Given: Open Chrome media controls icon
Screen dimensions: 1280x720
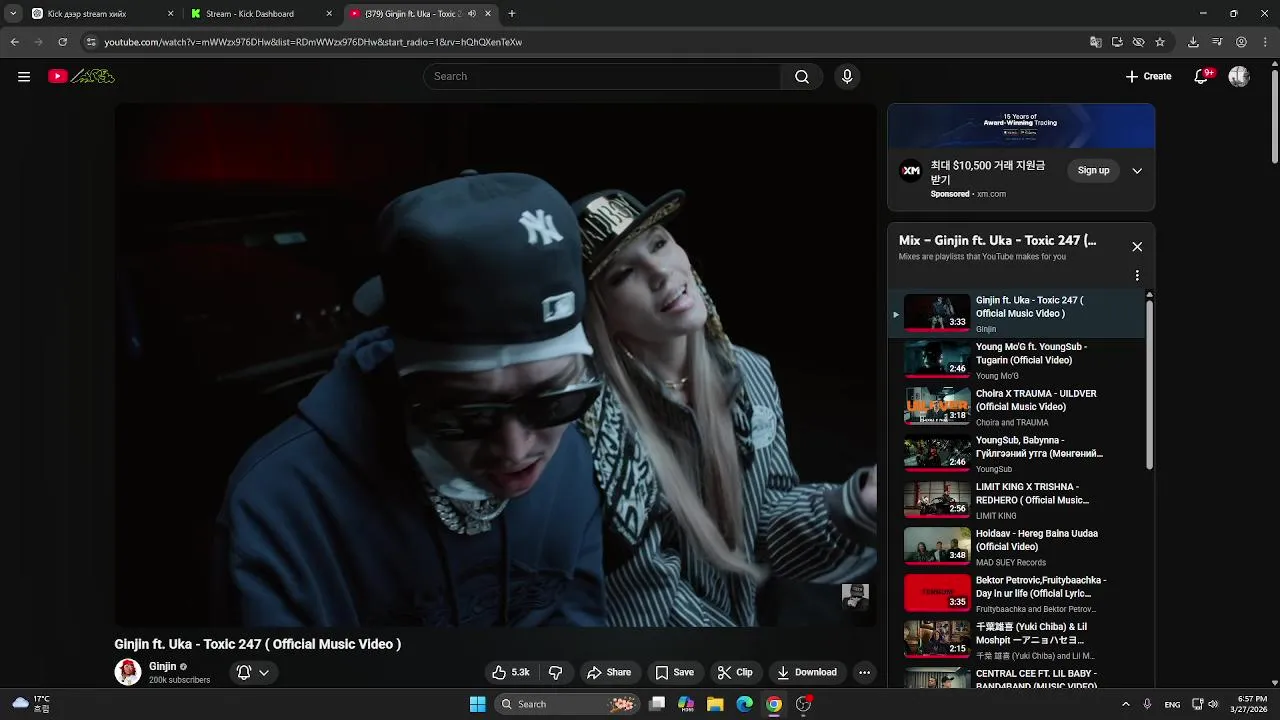Looking at the screenshot, I should (x=1217, y=42).
